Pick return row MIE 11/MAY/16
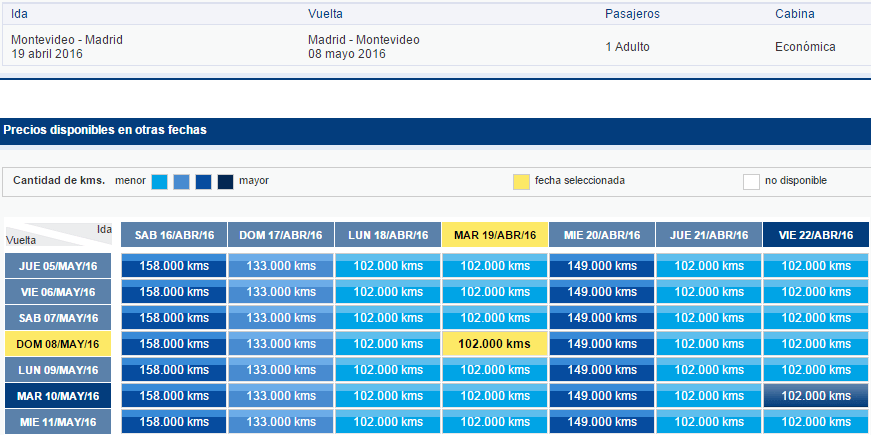This screenshot has width=871, height=435. [58, 422]
